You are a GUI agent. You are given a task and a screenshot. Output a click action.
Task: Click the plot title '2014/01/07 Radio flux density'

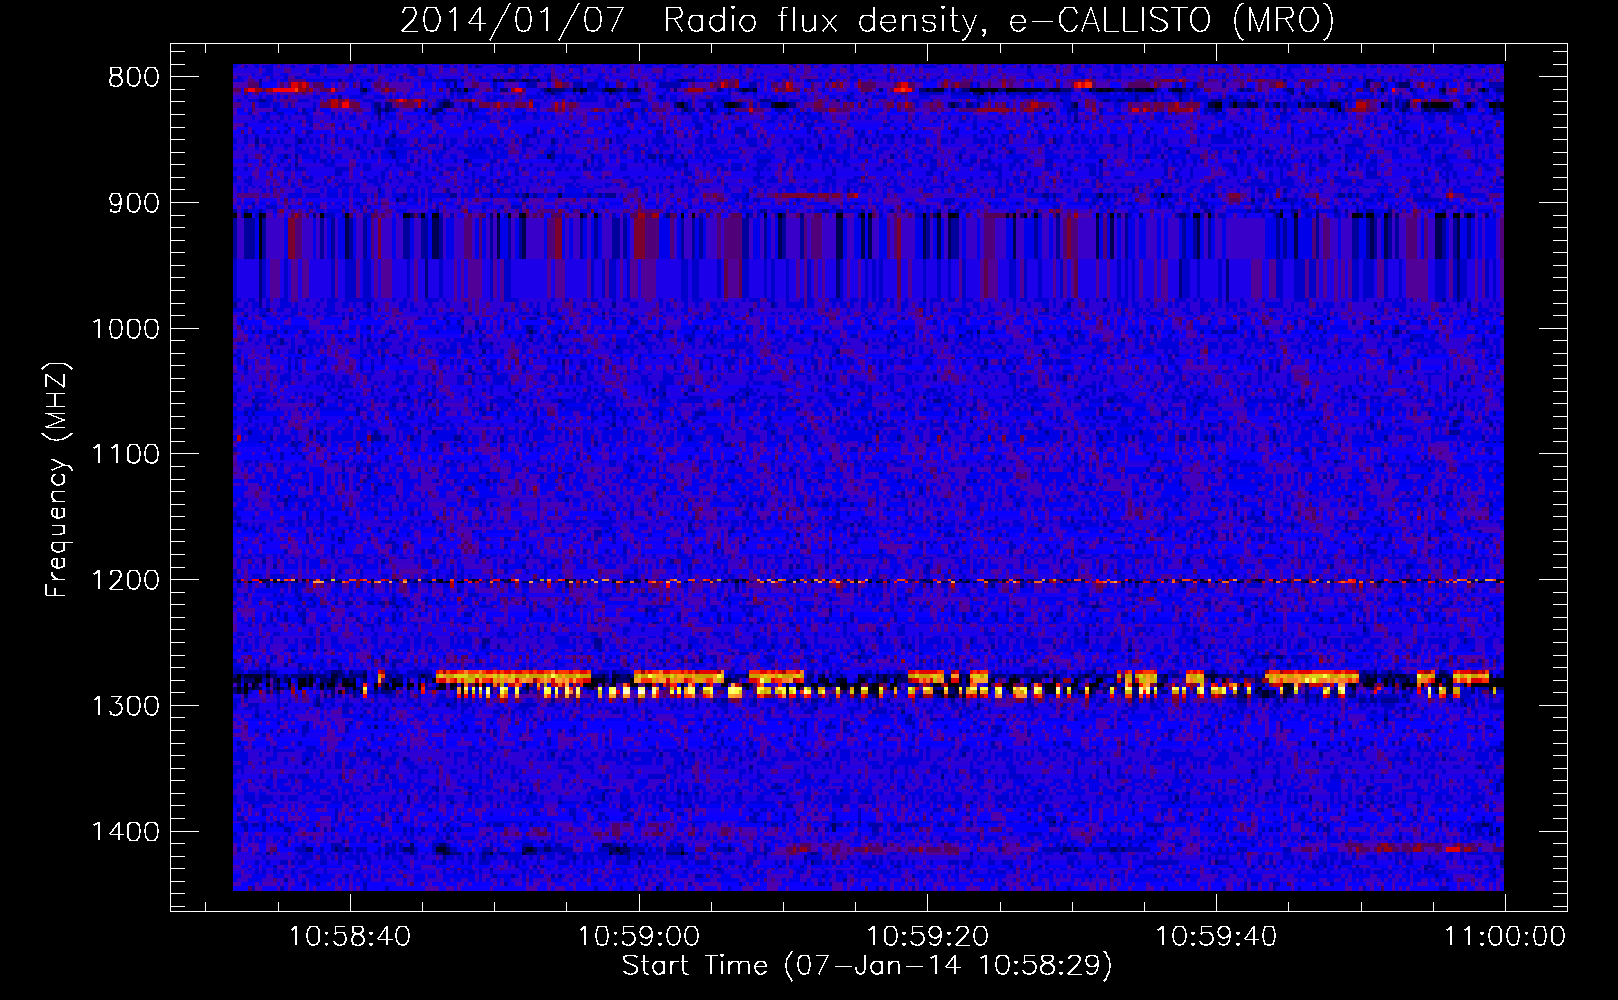pyautogui.click(x=690, y=21)
